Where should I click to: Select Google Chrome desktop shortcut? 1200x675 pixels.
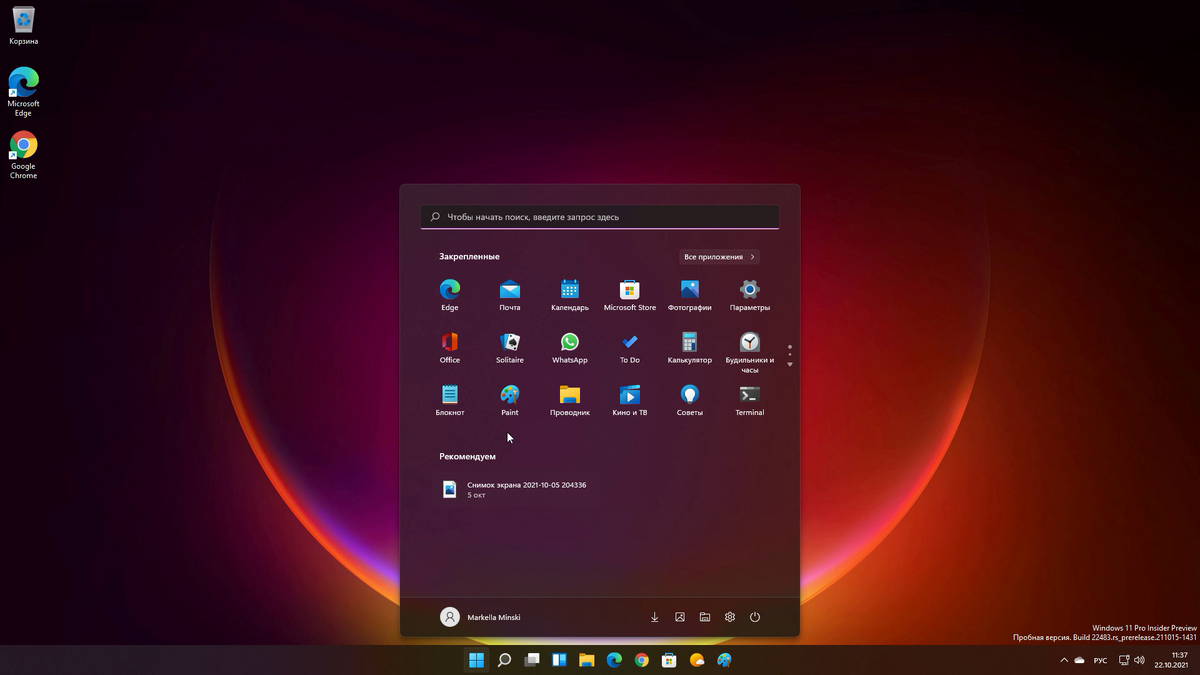point(23,155)
